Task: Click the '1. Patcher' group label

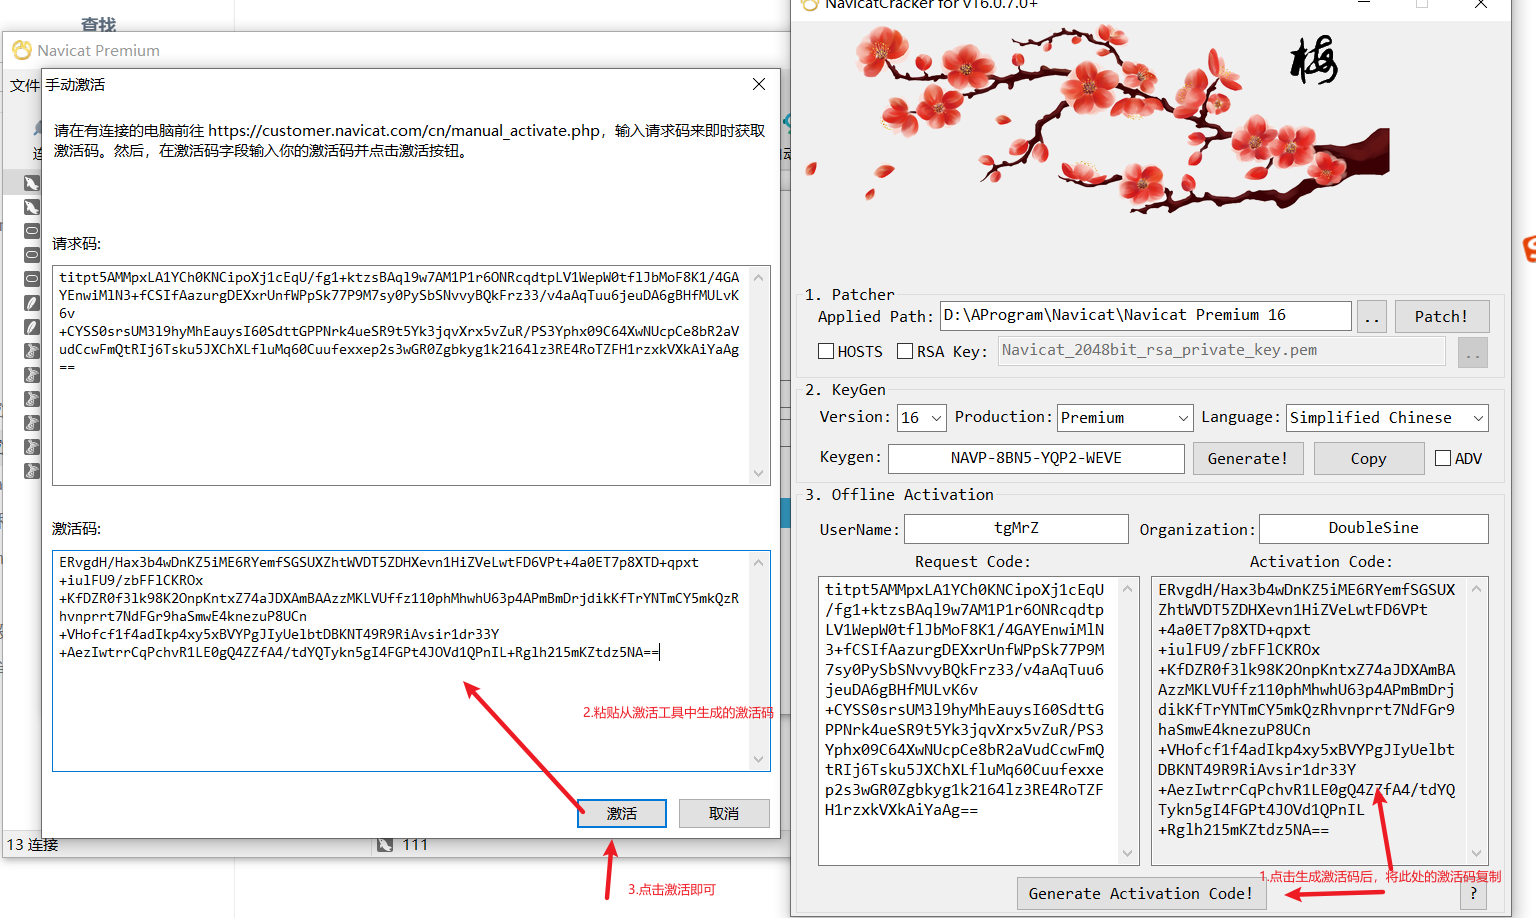Action: tap(850, 295)
